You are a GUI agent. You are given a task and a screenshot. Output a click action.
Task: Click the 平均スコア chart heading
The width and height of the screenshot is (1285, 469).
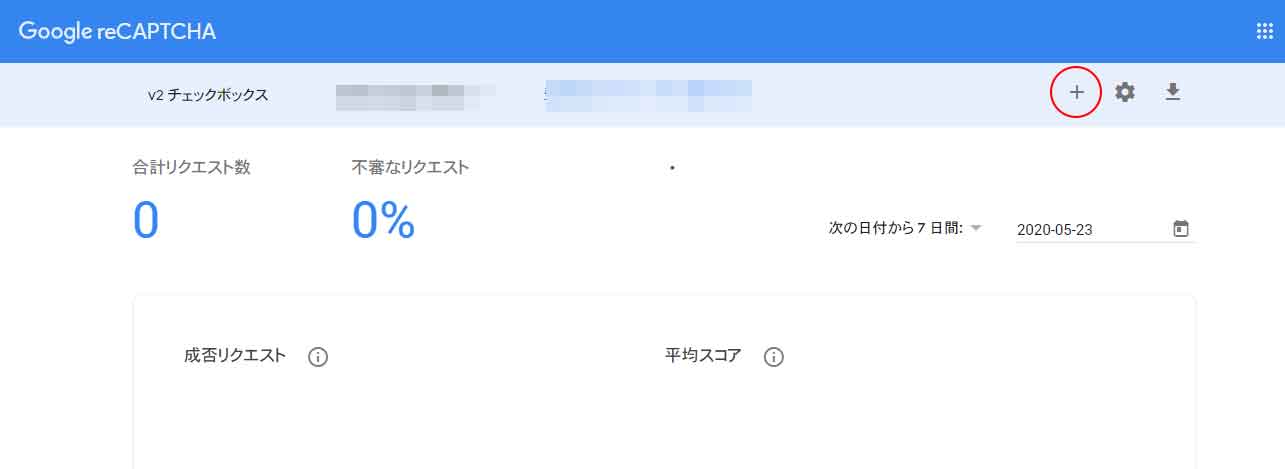tap(703, 356)
